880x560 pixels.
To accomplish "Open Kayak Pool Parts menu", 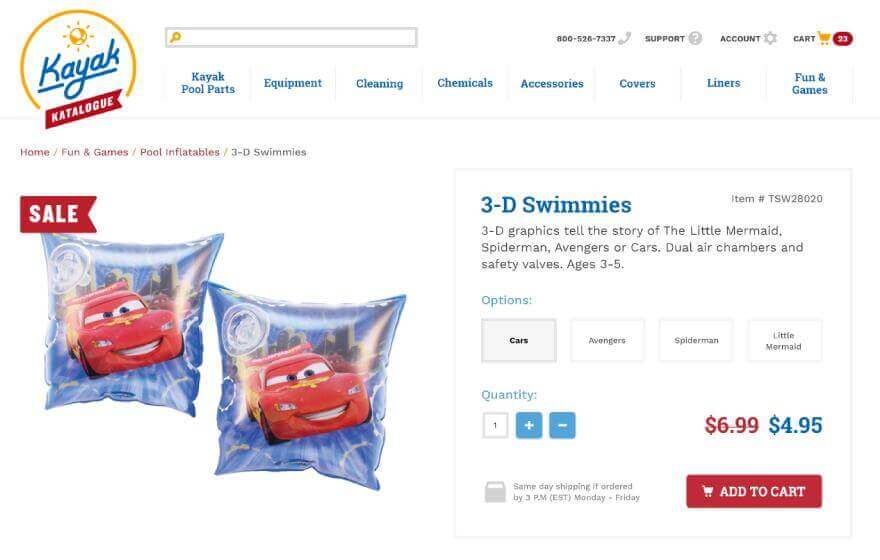I will [x=208, y=83].
